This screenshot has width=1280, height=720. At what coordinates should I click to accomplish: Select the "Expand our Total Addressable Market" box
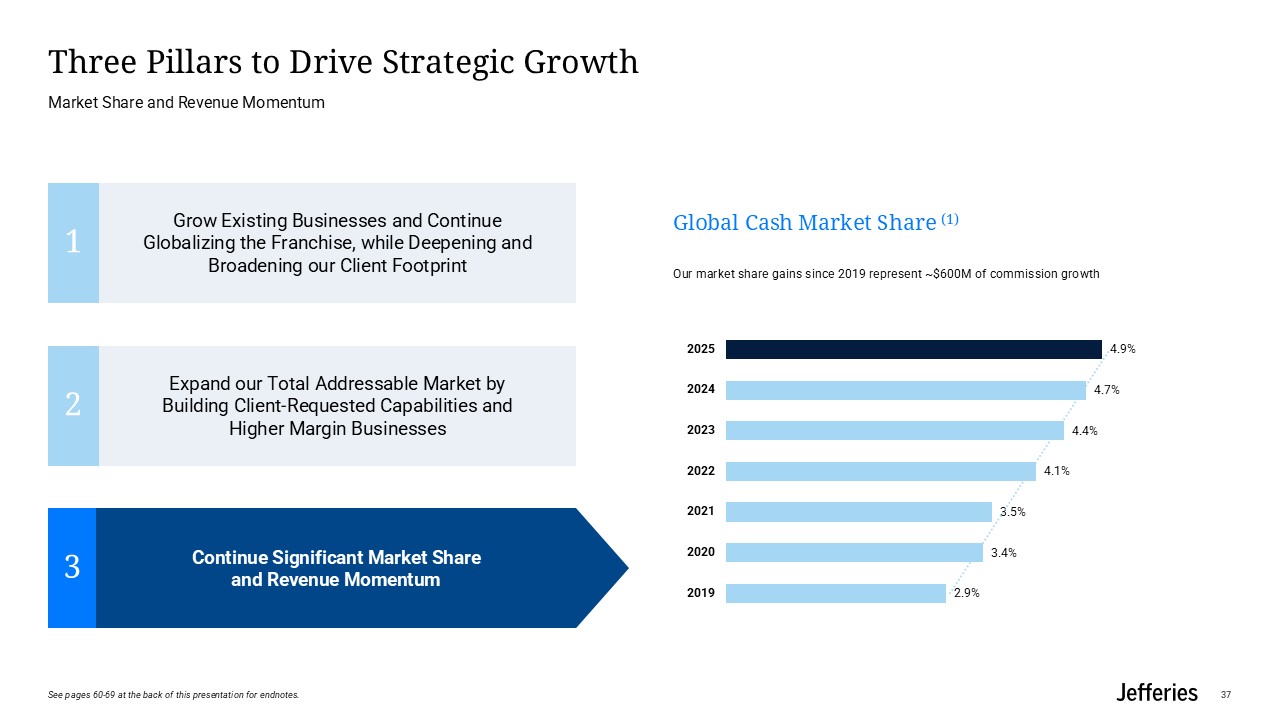(x=337, y=405)
